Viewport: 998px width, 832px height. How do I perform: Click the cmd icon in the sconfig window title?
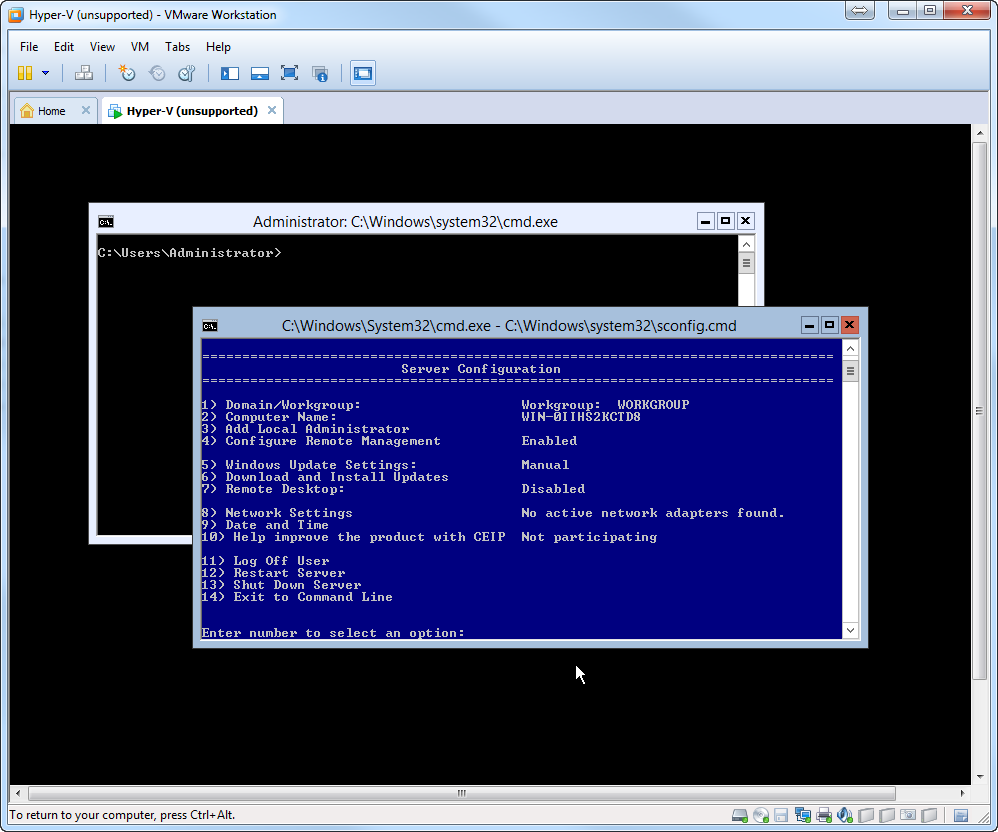pos(209,326)
